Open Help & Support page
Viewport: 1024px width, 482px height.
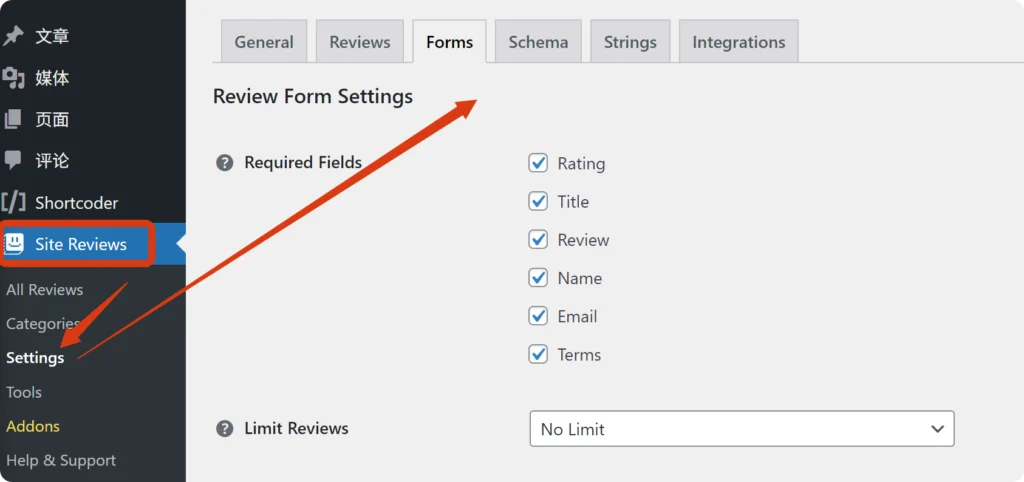[61, 460]
